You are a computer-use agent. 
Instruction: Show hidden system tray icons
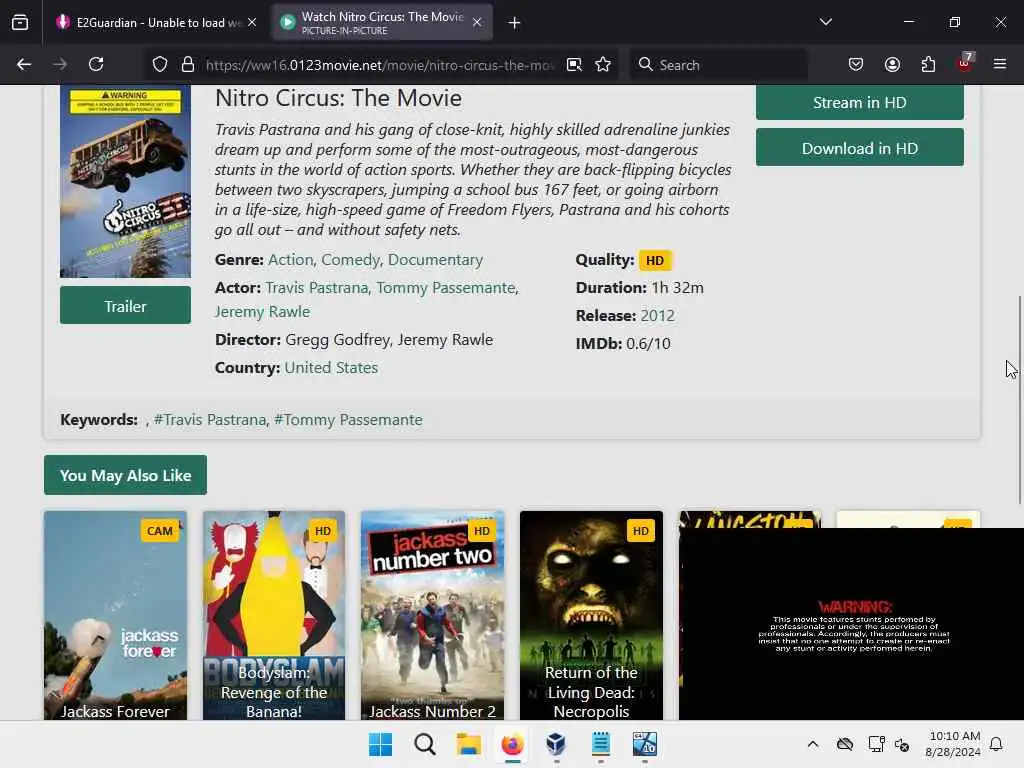812,744
